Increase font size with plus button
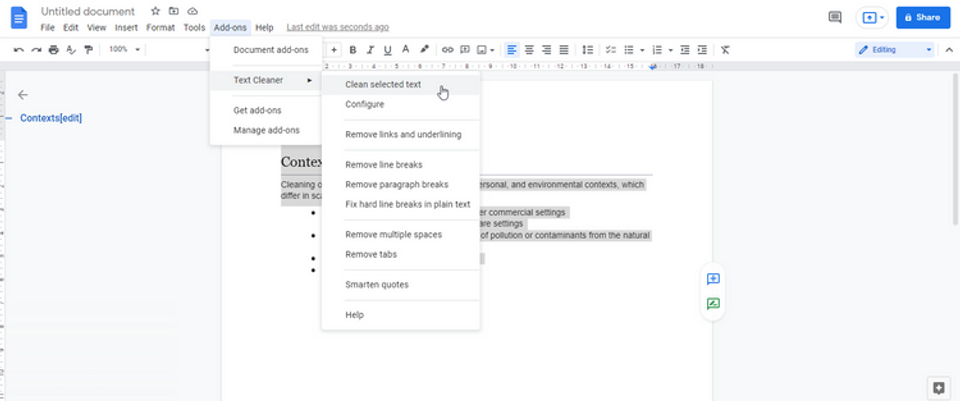 click(x=334, y=50)
